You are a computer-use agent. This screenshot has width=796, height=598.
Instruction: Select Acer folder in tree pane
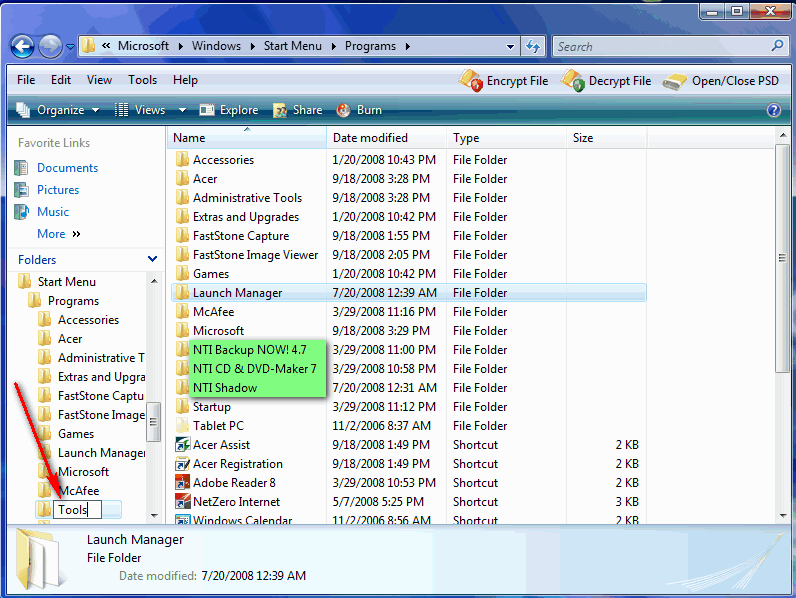[x=70, y=339]
